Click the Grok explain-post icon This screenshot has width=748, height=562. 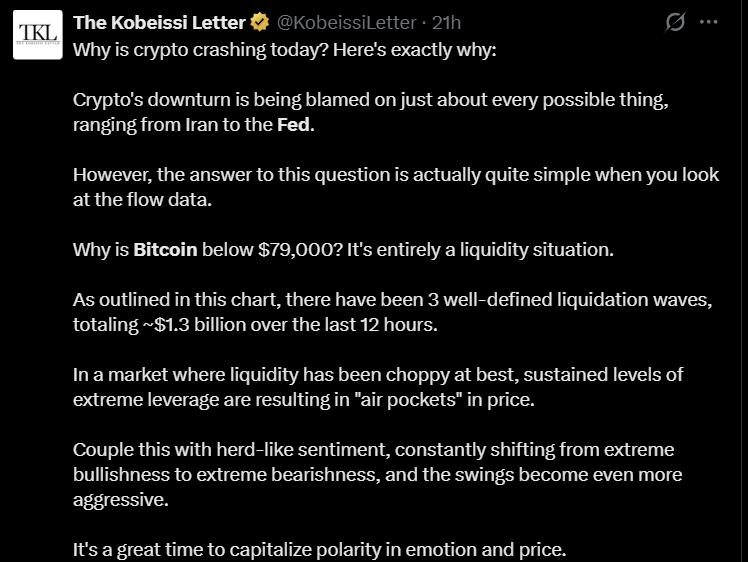pos(676,22)
